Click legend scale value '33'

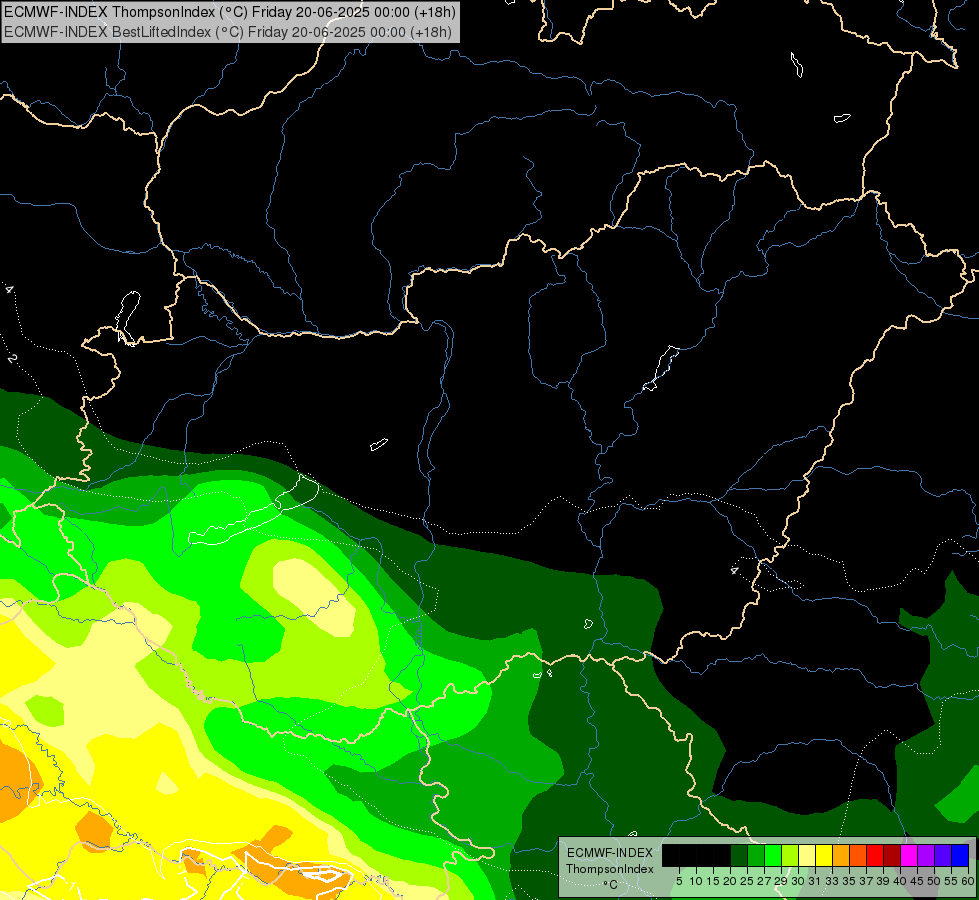[x=832, y=881]
